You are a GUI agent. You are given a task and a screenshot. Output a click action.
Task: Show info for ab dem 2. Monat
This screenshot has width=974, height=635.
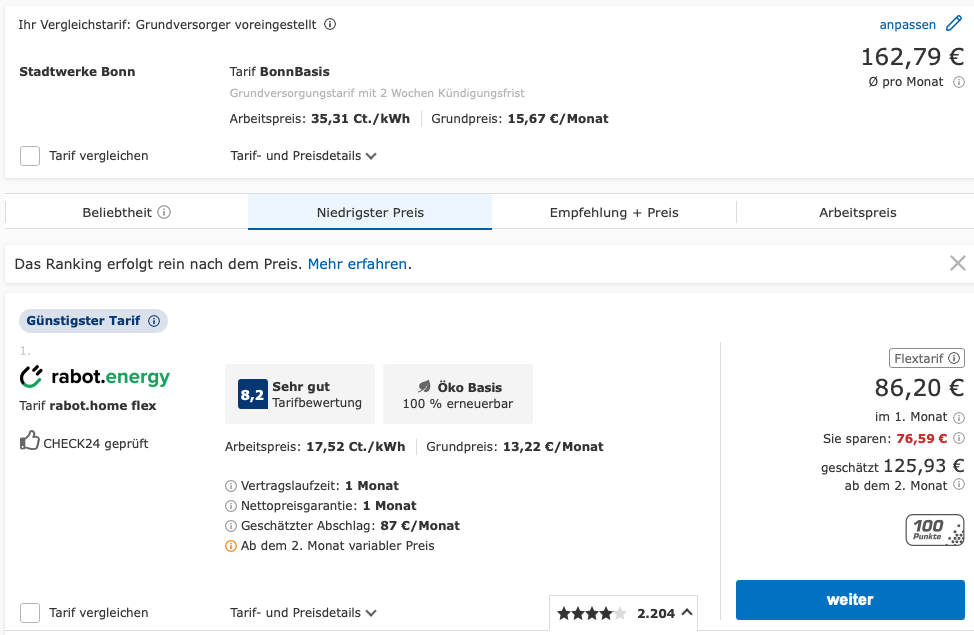959,484
